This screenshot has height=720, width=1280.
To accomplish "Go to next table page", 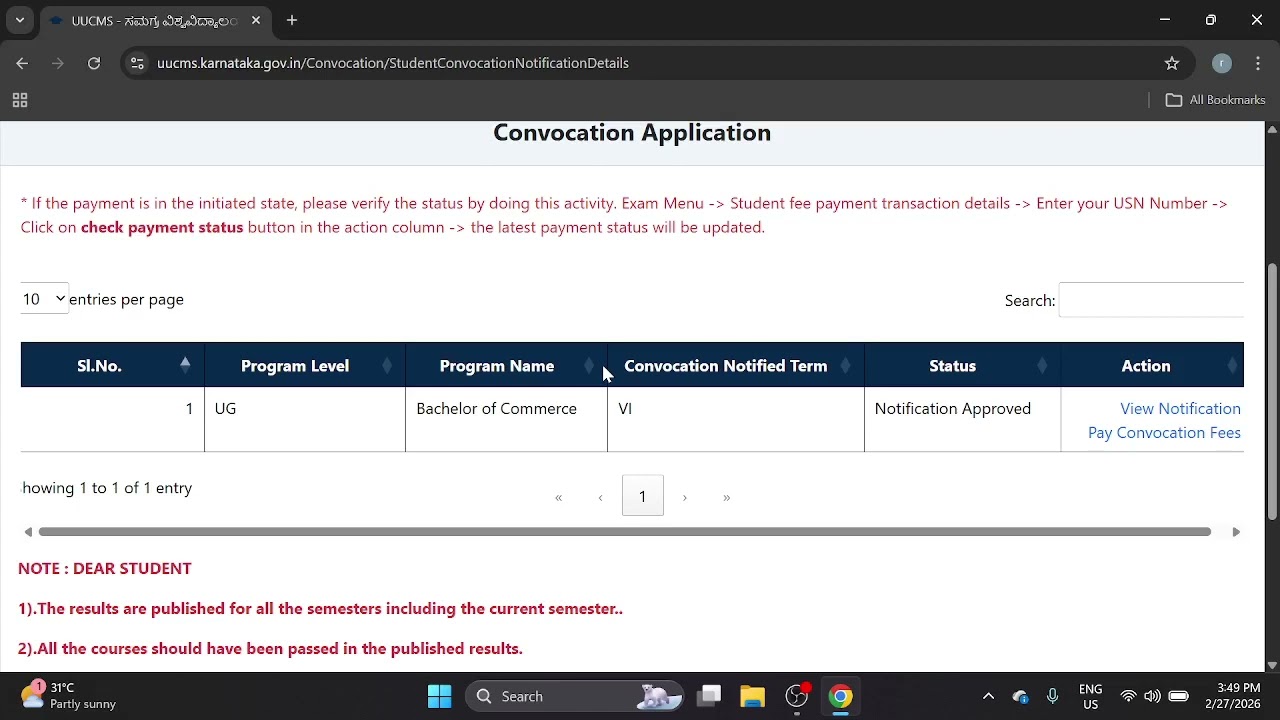I will [x=685, y=497].
